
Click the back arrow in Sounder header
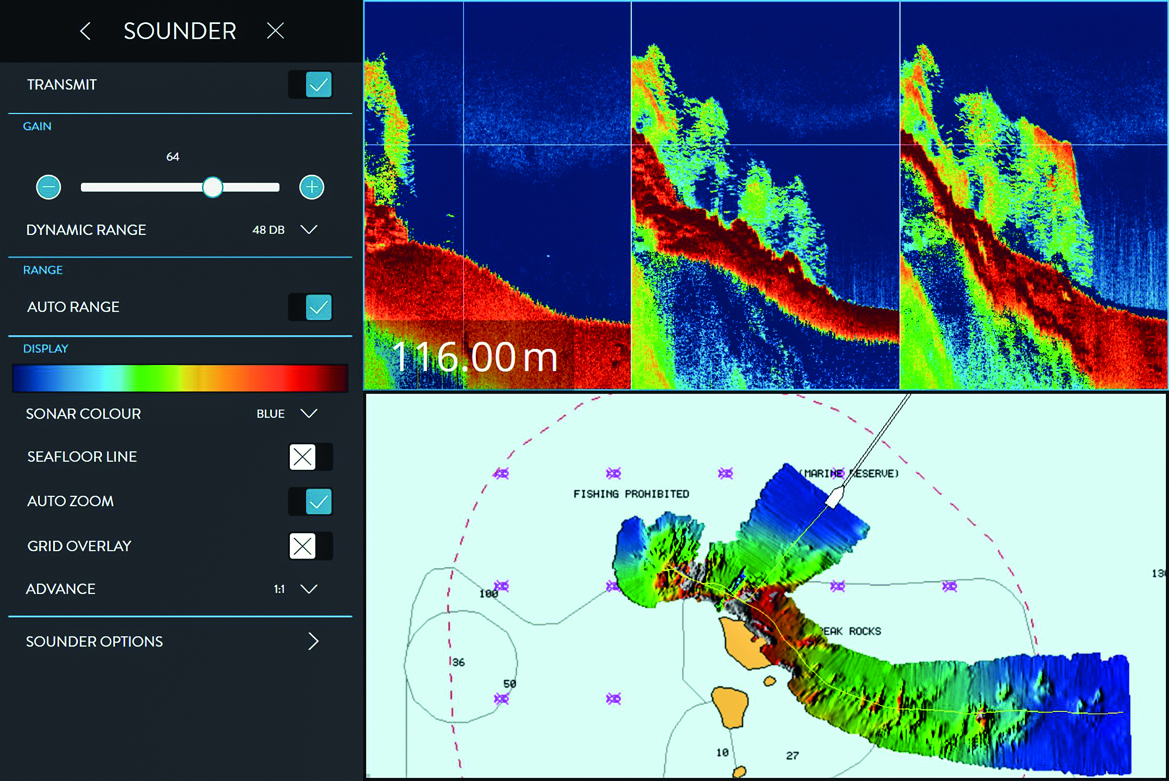pyautogui.click(x=86, y=31)
